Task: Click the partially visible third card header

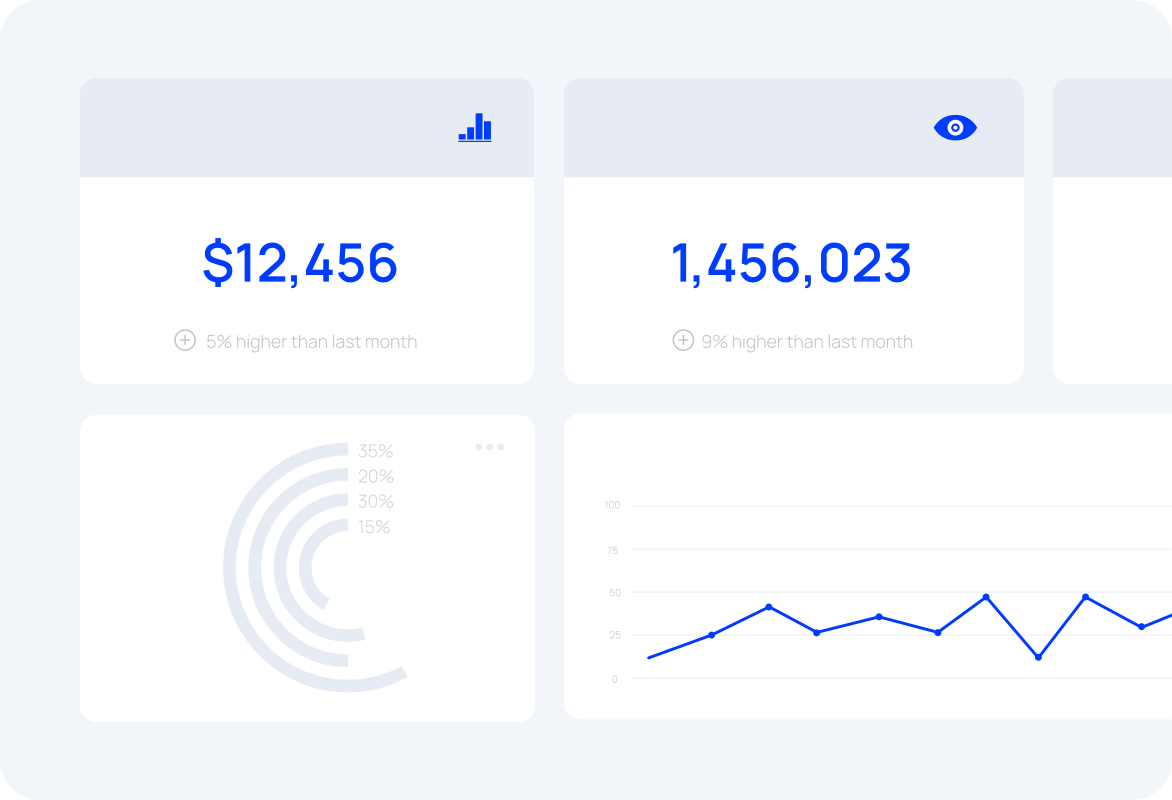Action: pos(1112,127)
